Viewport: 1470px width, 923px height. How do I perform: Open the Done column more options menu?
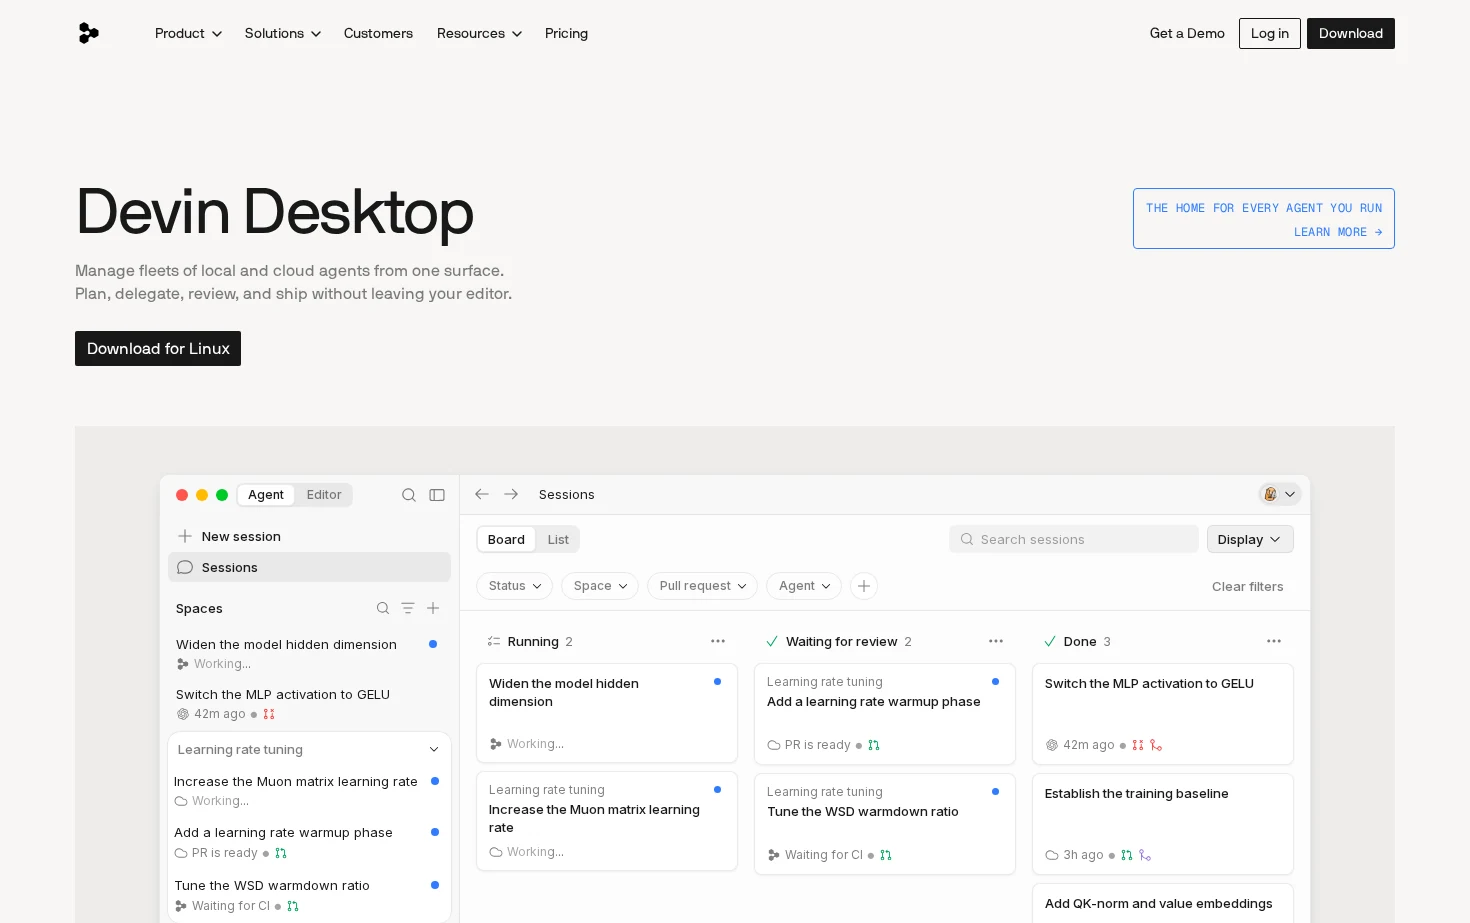coord(1274,641)
